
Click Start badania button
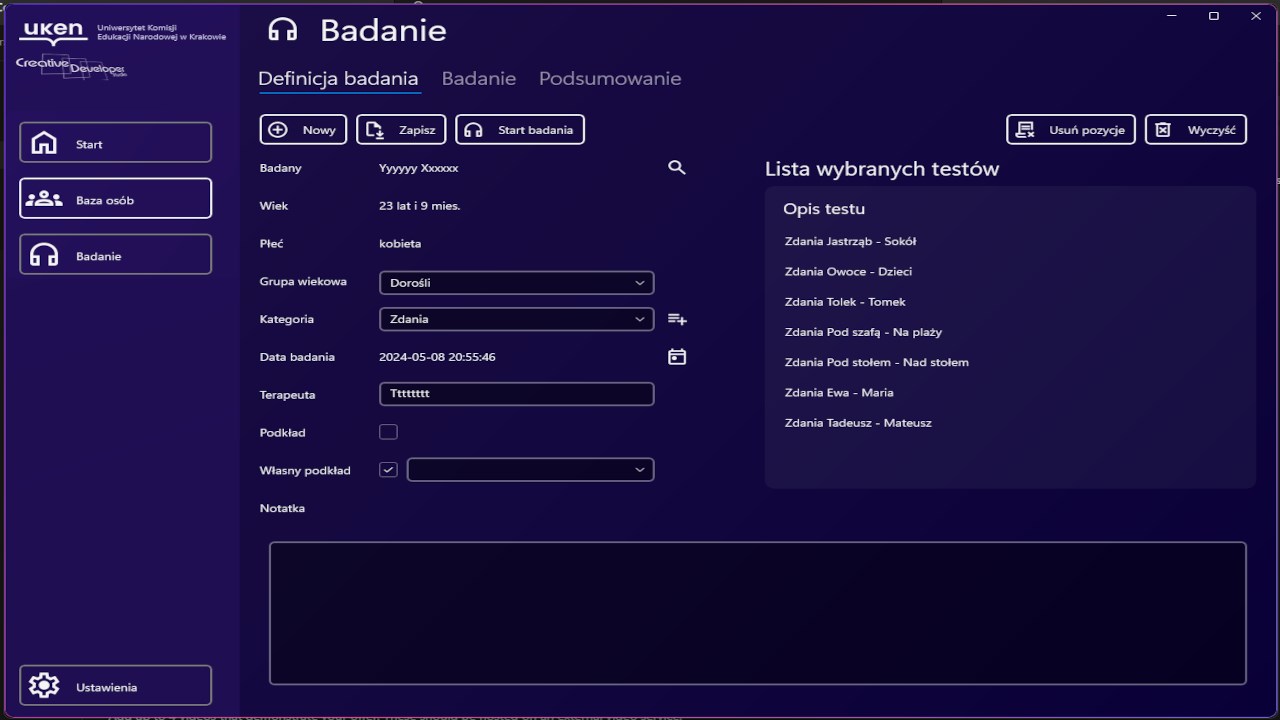520,130
